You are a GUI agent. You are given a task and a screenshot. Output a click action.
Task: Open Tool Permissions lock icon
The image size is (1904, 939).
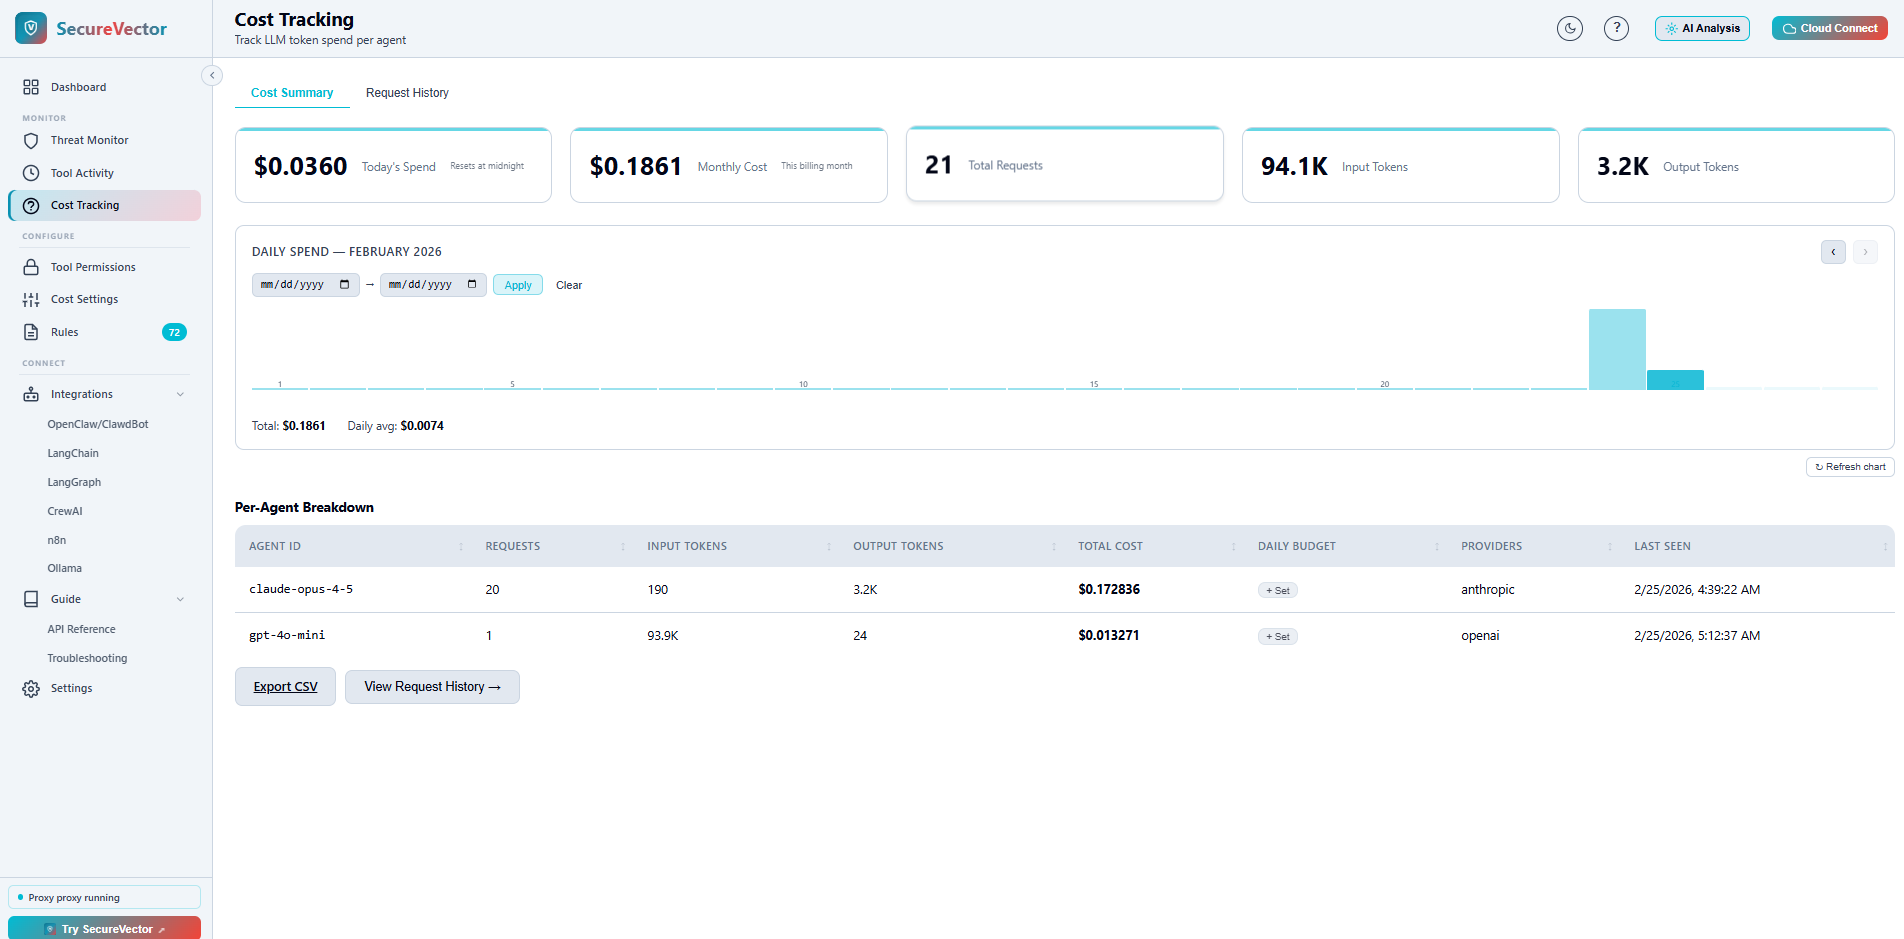click(x=31, y=267)
